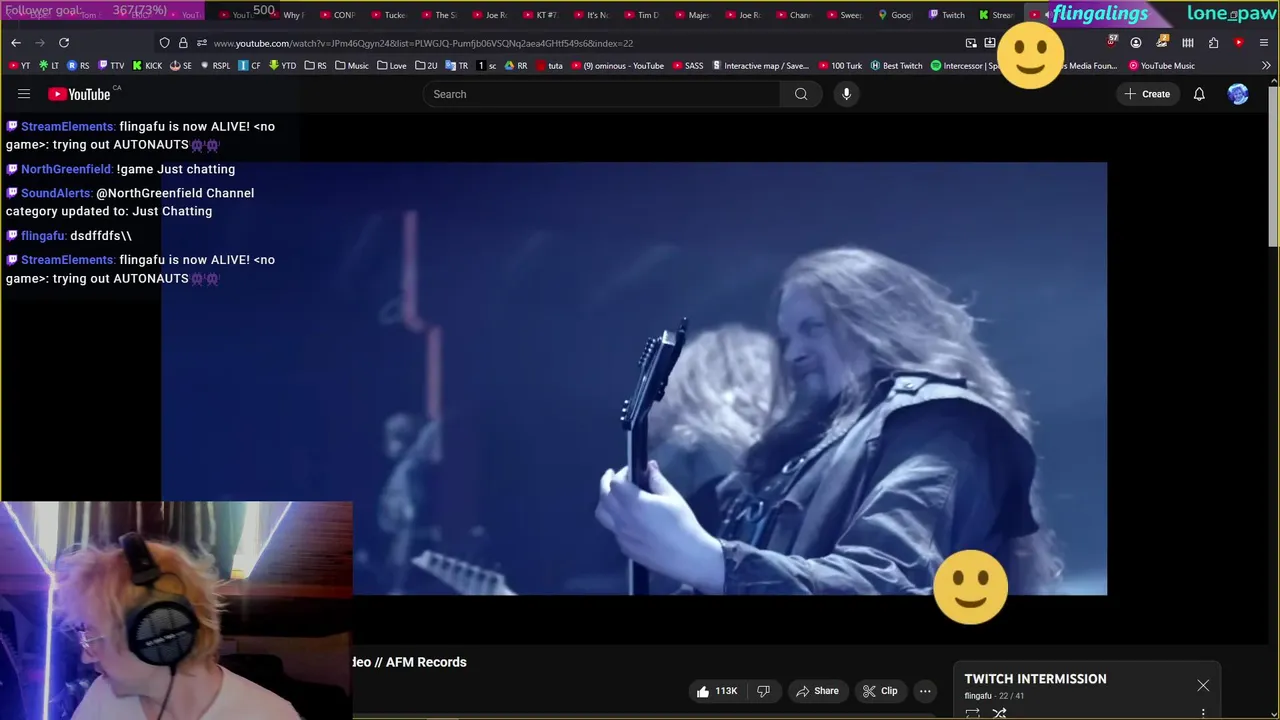Open the YouTube Music bookmark
The height and width of the screenshot is (720, 1280).
[x=1161, y=66]
